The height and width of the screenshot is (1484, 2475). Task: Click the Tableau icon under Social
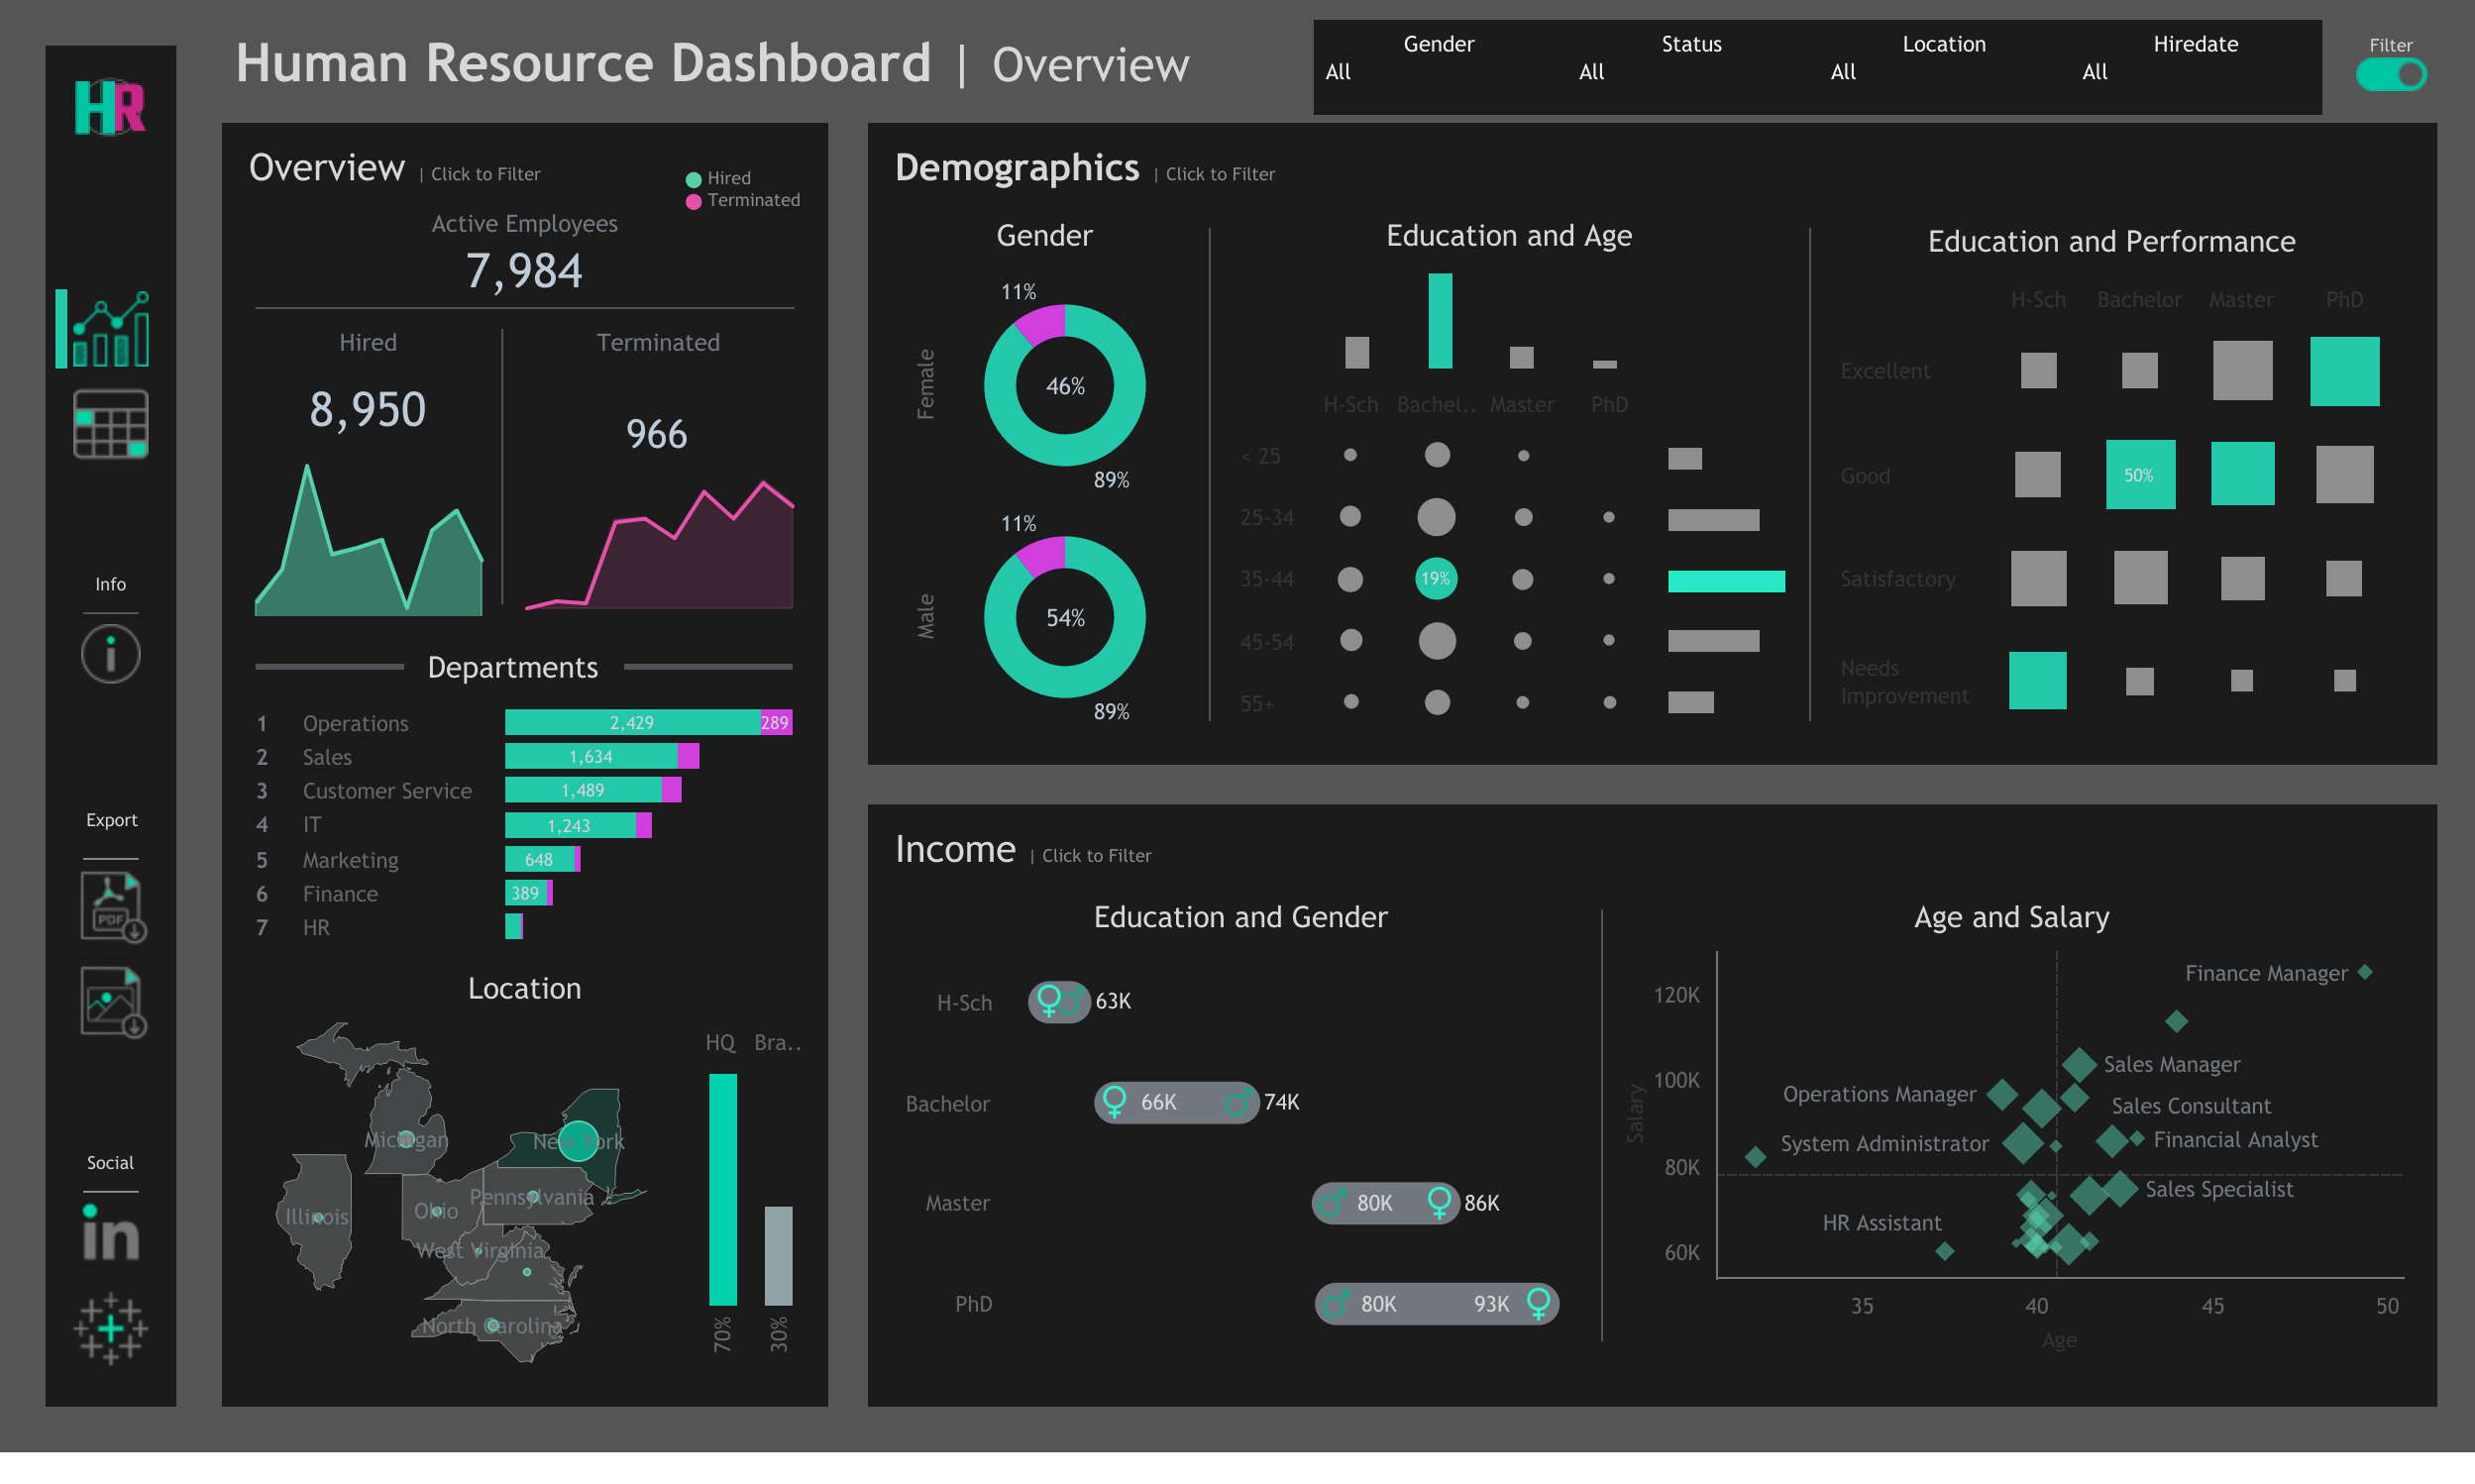110,1330
